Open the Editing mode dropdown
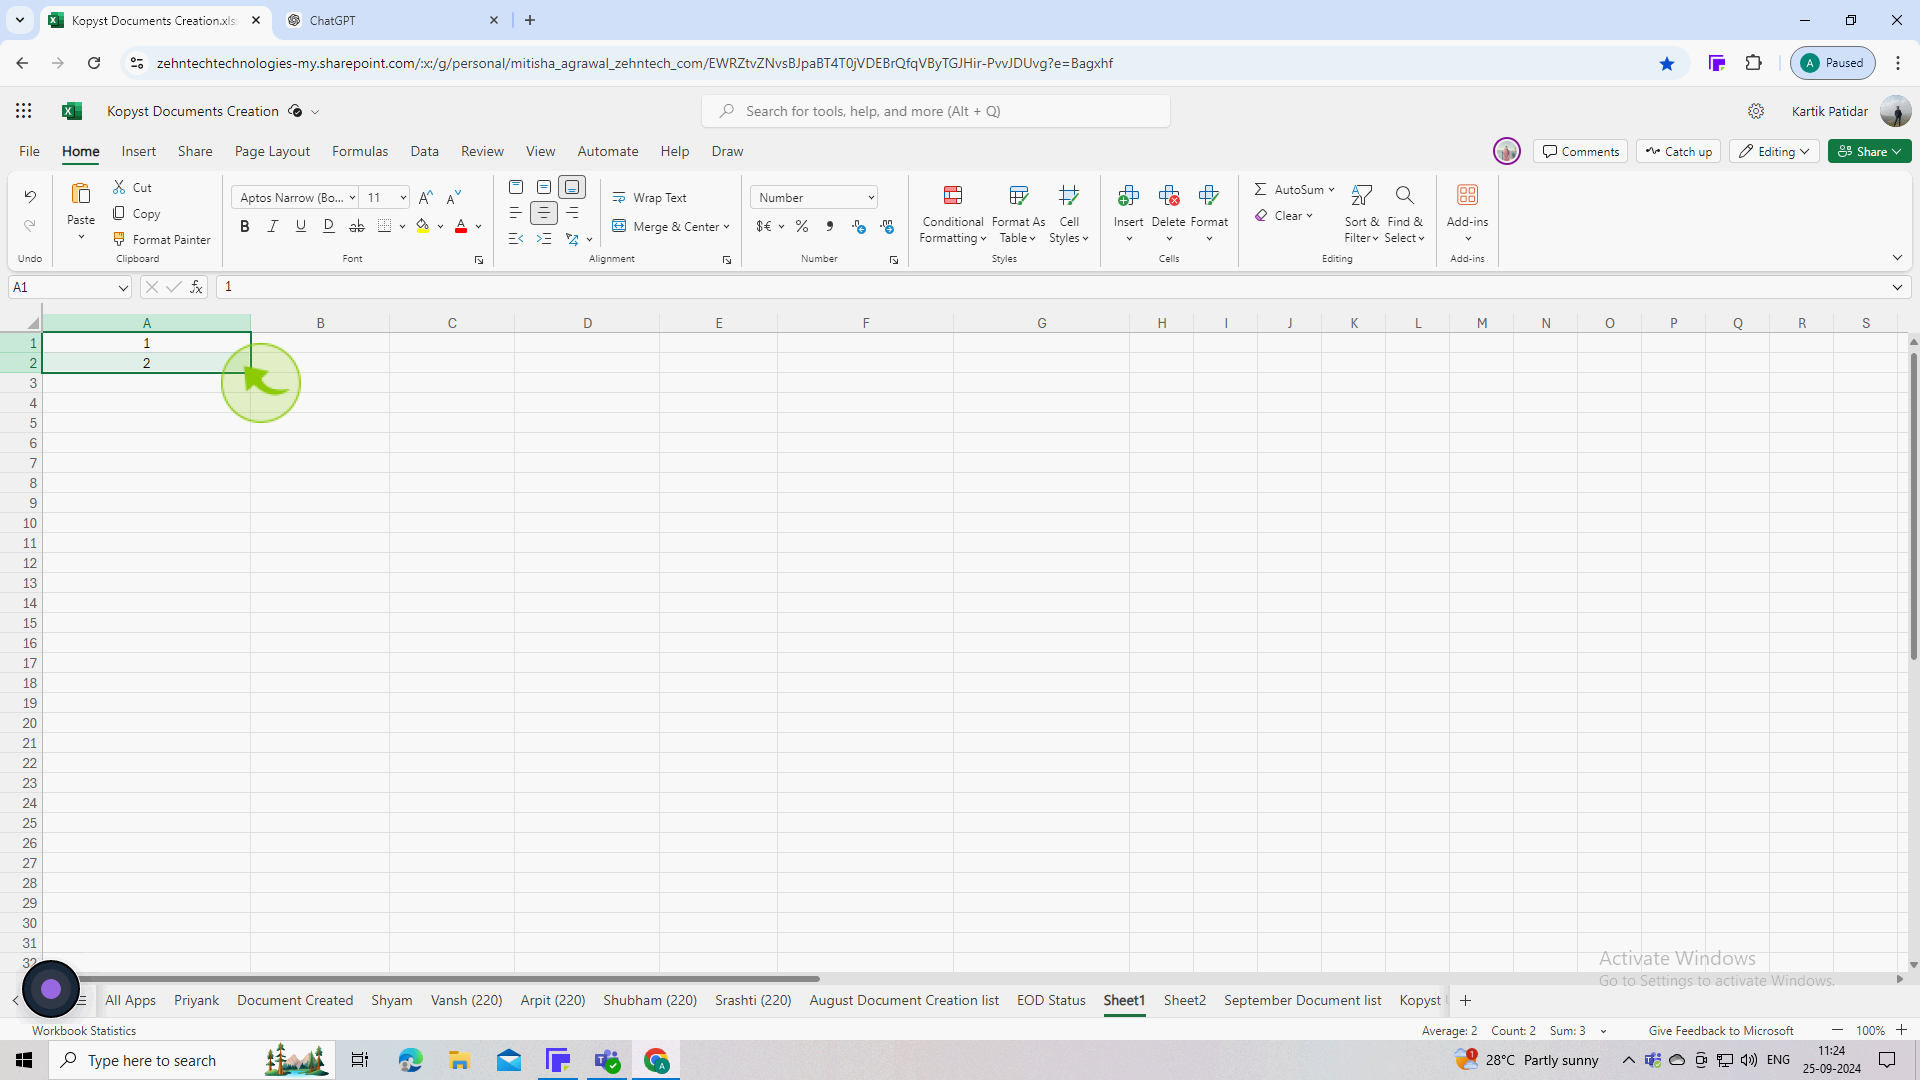 (x=1775, y=151)
